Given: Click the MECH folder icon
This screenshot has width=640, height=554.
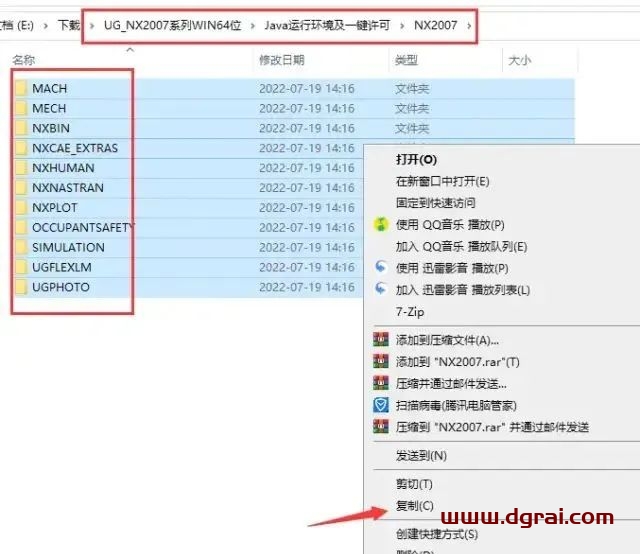Looking at the screenshot, I should click(21, 108).
